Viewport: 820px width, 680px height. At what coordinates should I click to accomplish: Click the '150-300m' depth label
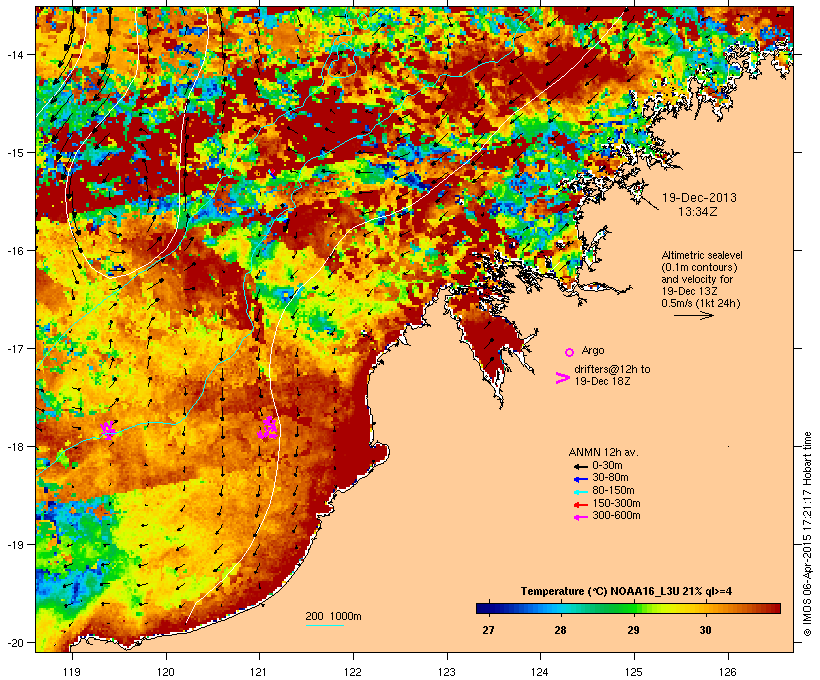pyautogui.click(x=617, y=503)
